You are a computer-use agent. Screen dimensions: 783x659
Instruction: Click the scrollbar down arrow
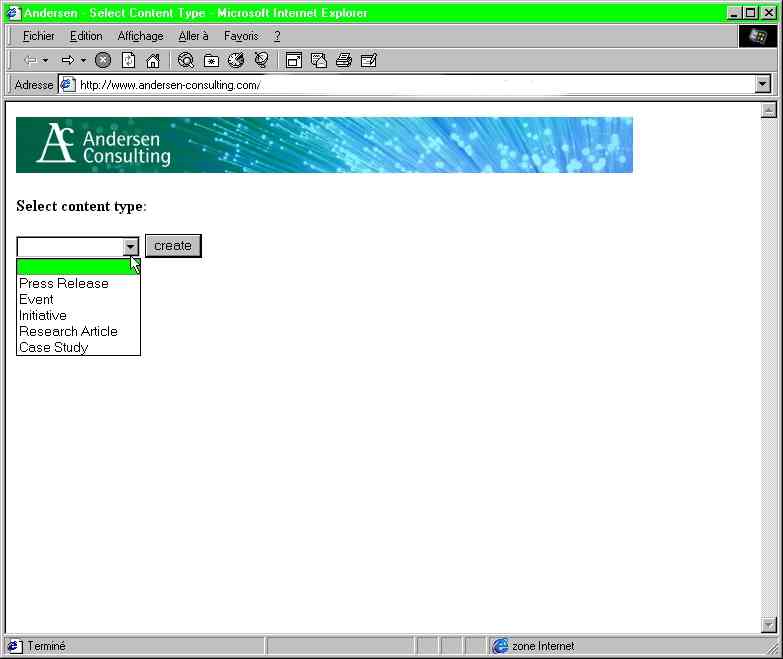click(769, 625)
